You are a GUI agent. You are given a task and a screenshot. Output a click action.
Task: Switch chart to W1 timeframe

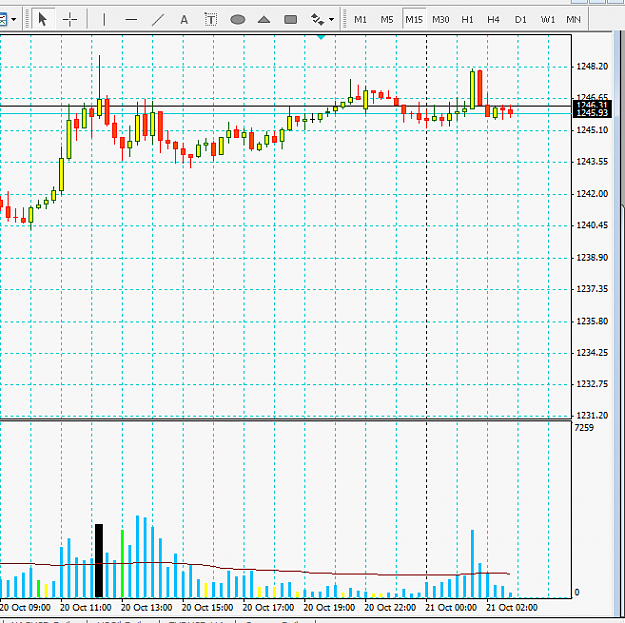click(x=548, y=20)
